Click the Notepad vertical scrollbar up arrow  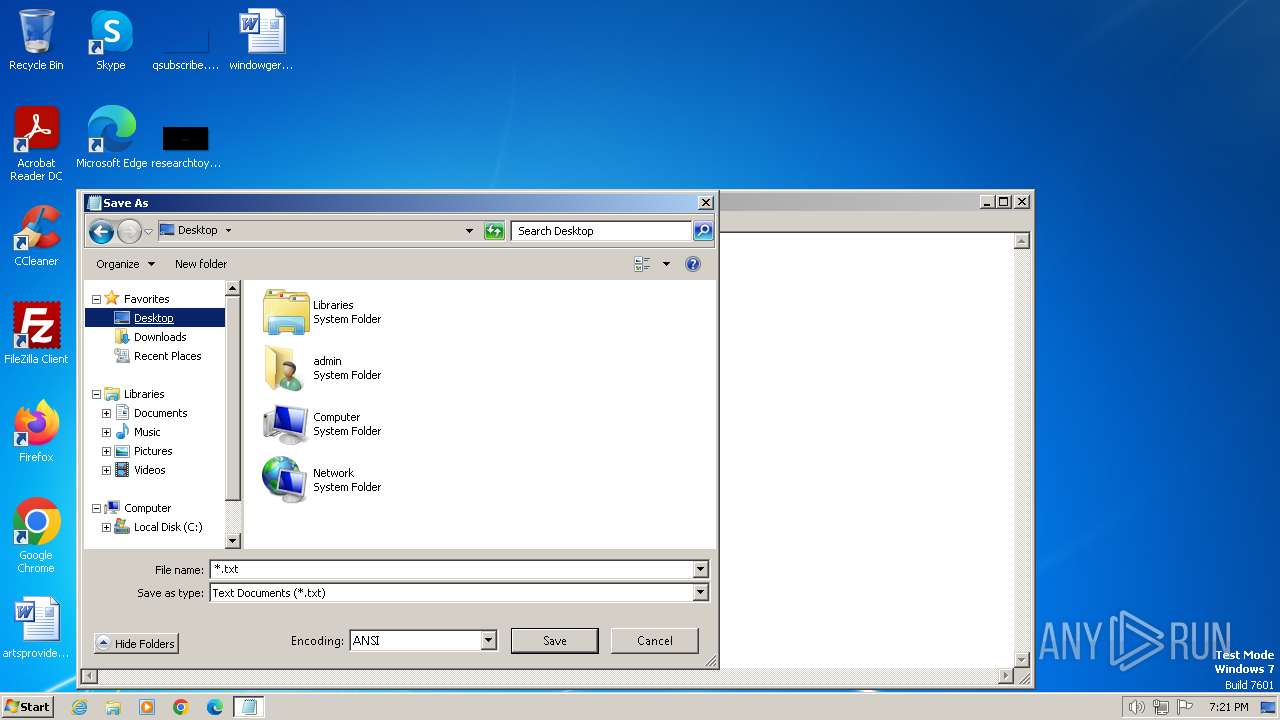(x=1022, y=241)
